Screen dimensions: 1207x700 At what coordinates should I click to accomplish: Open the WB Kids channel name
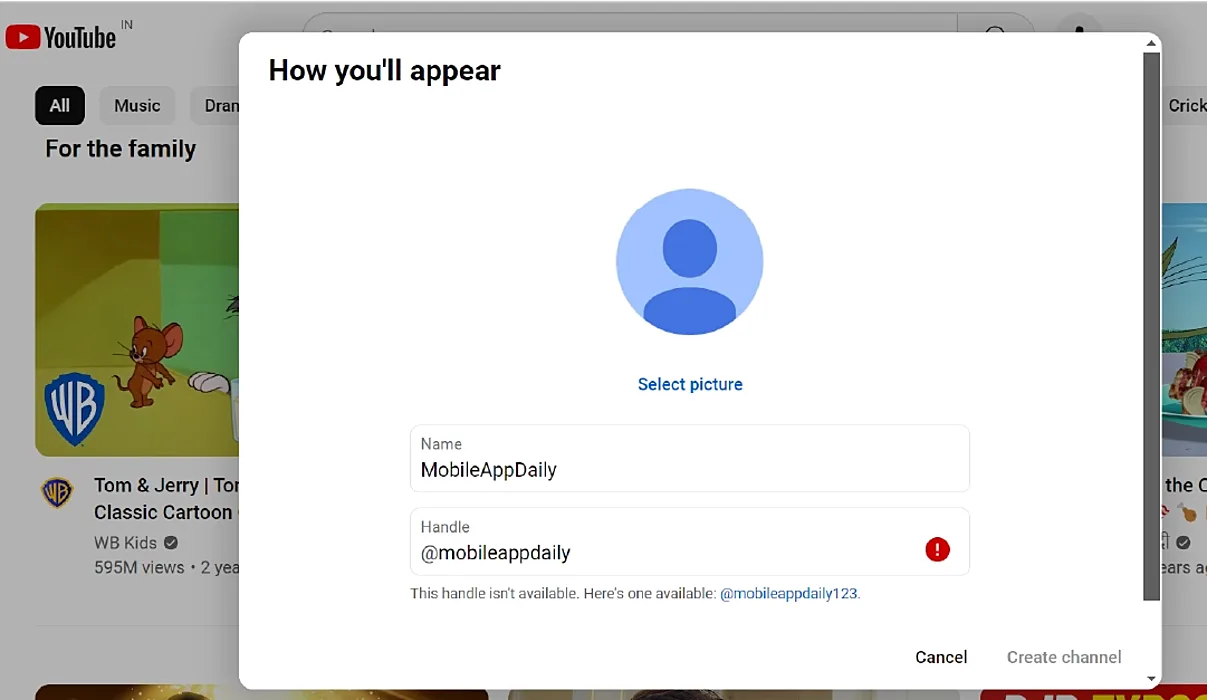(126, 543)
